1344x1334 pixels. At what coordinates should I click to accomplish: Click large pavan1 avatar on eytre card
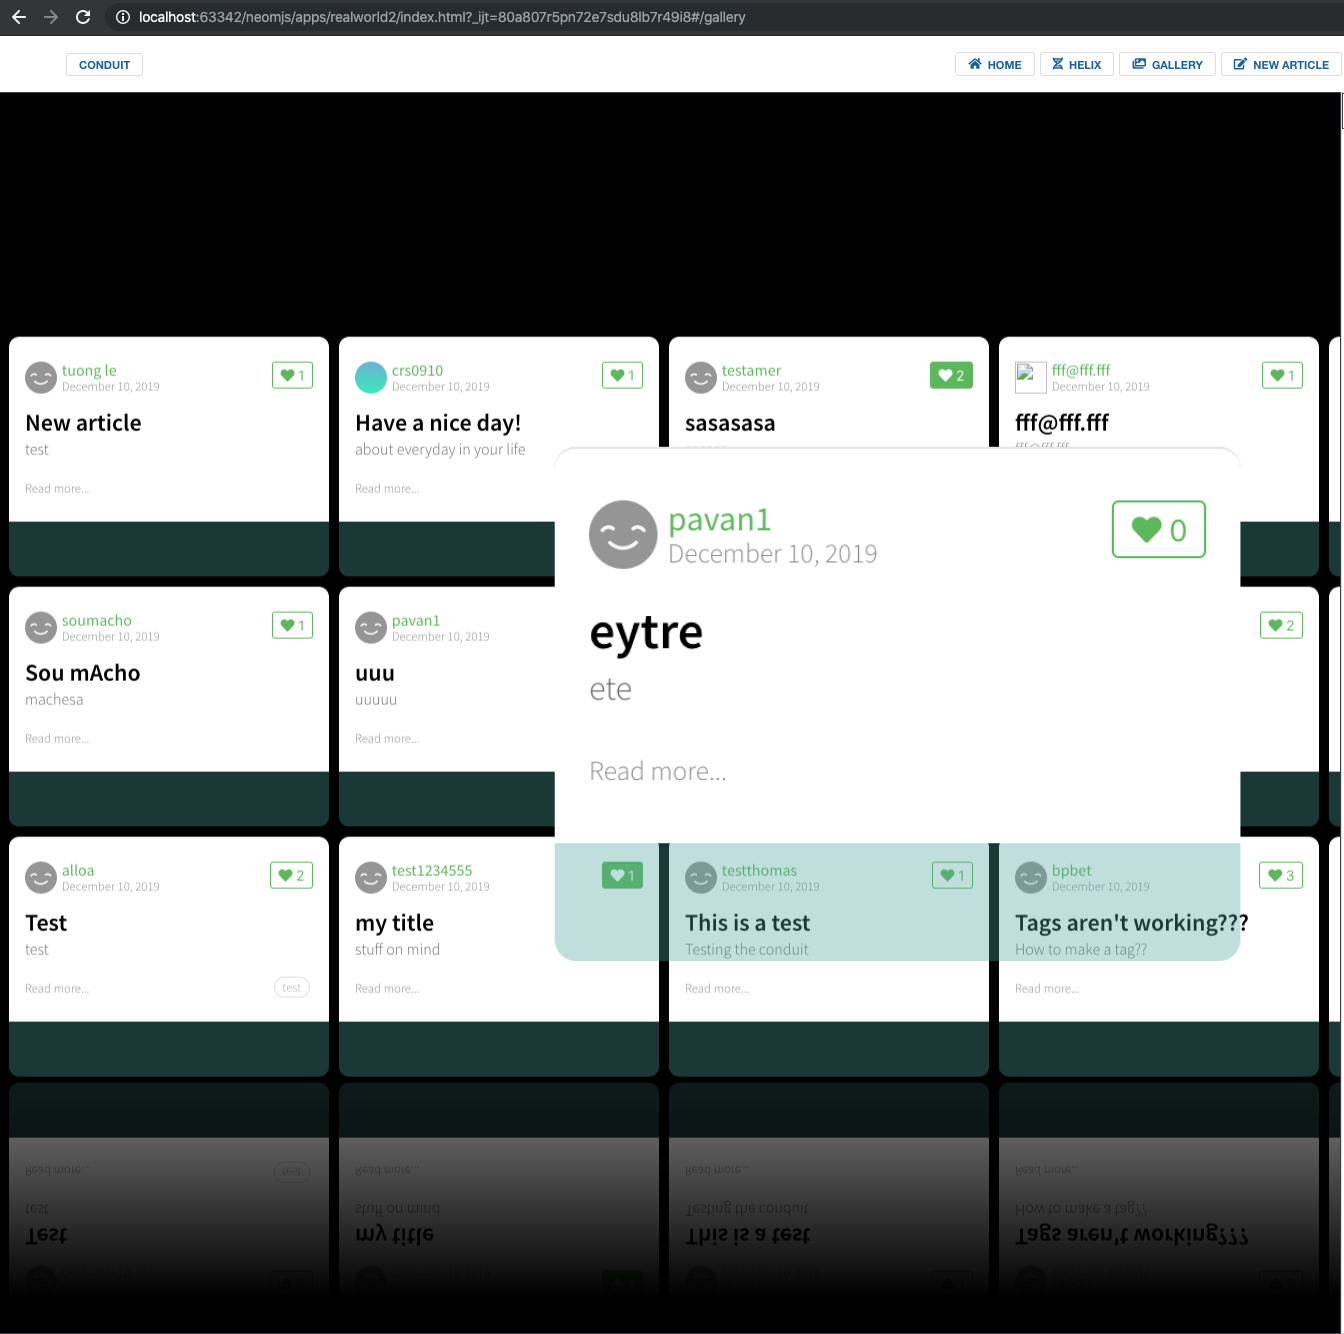point(623,534)
